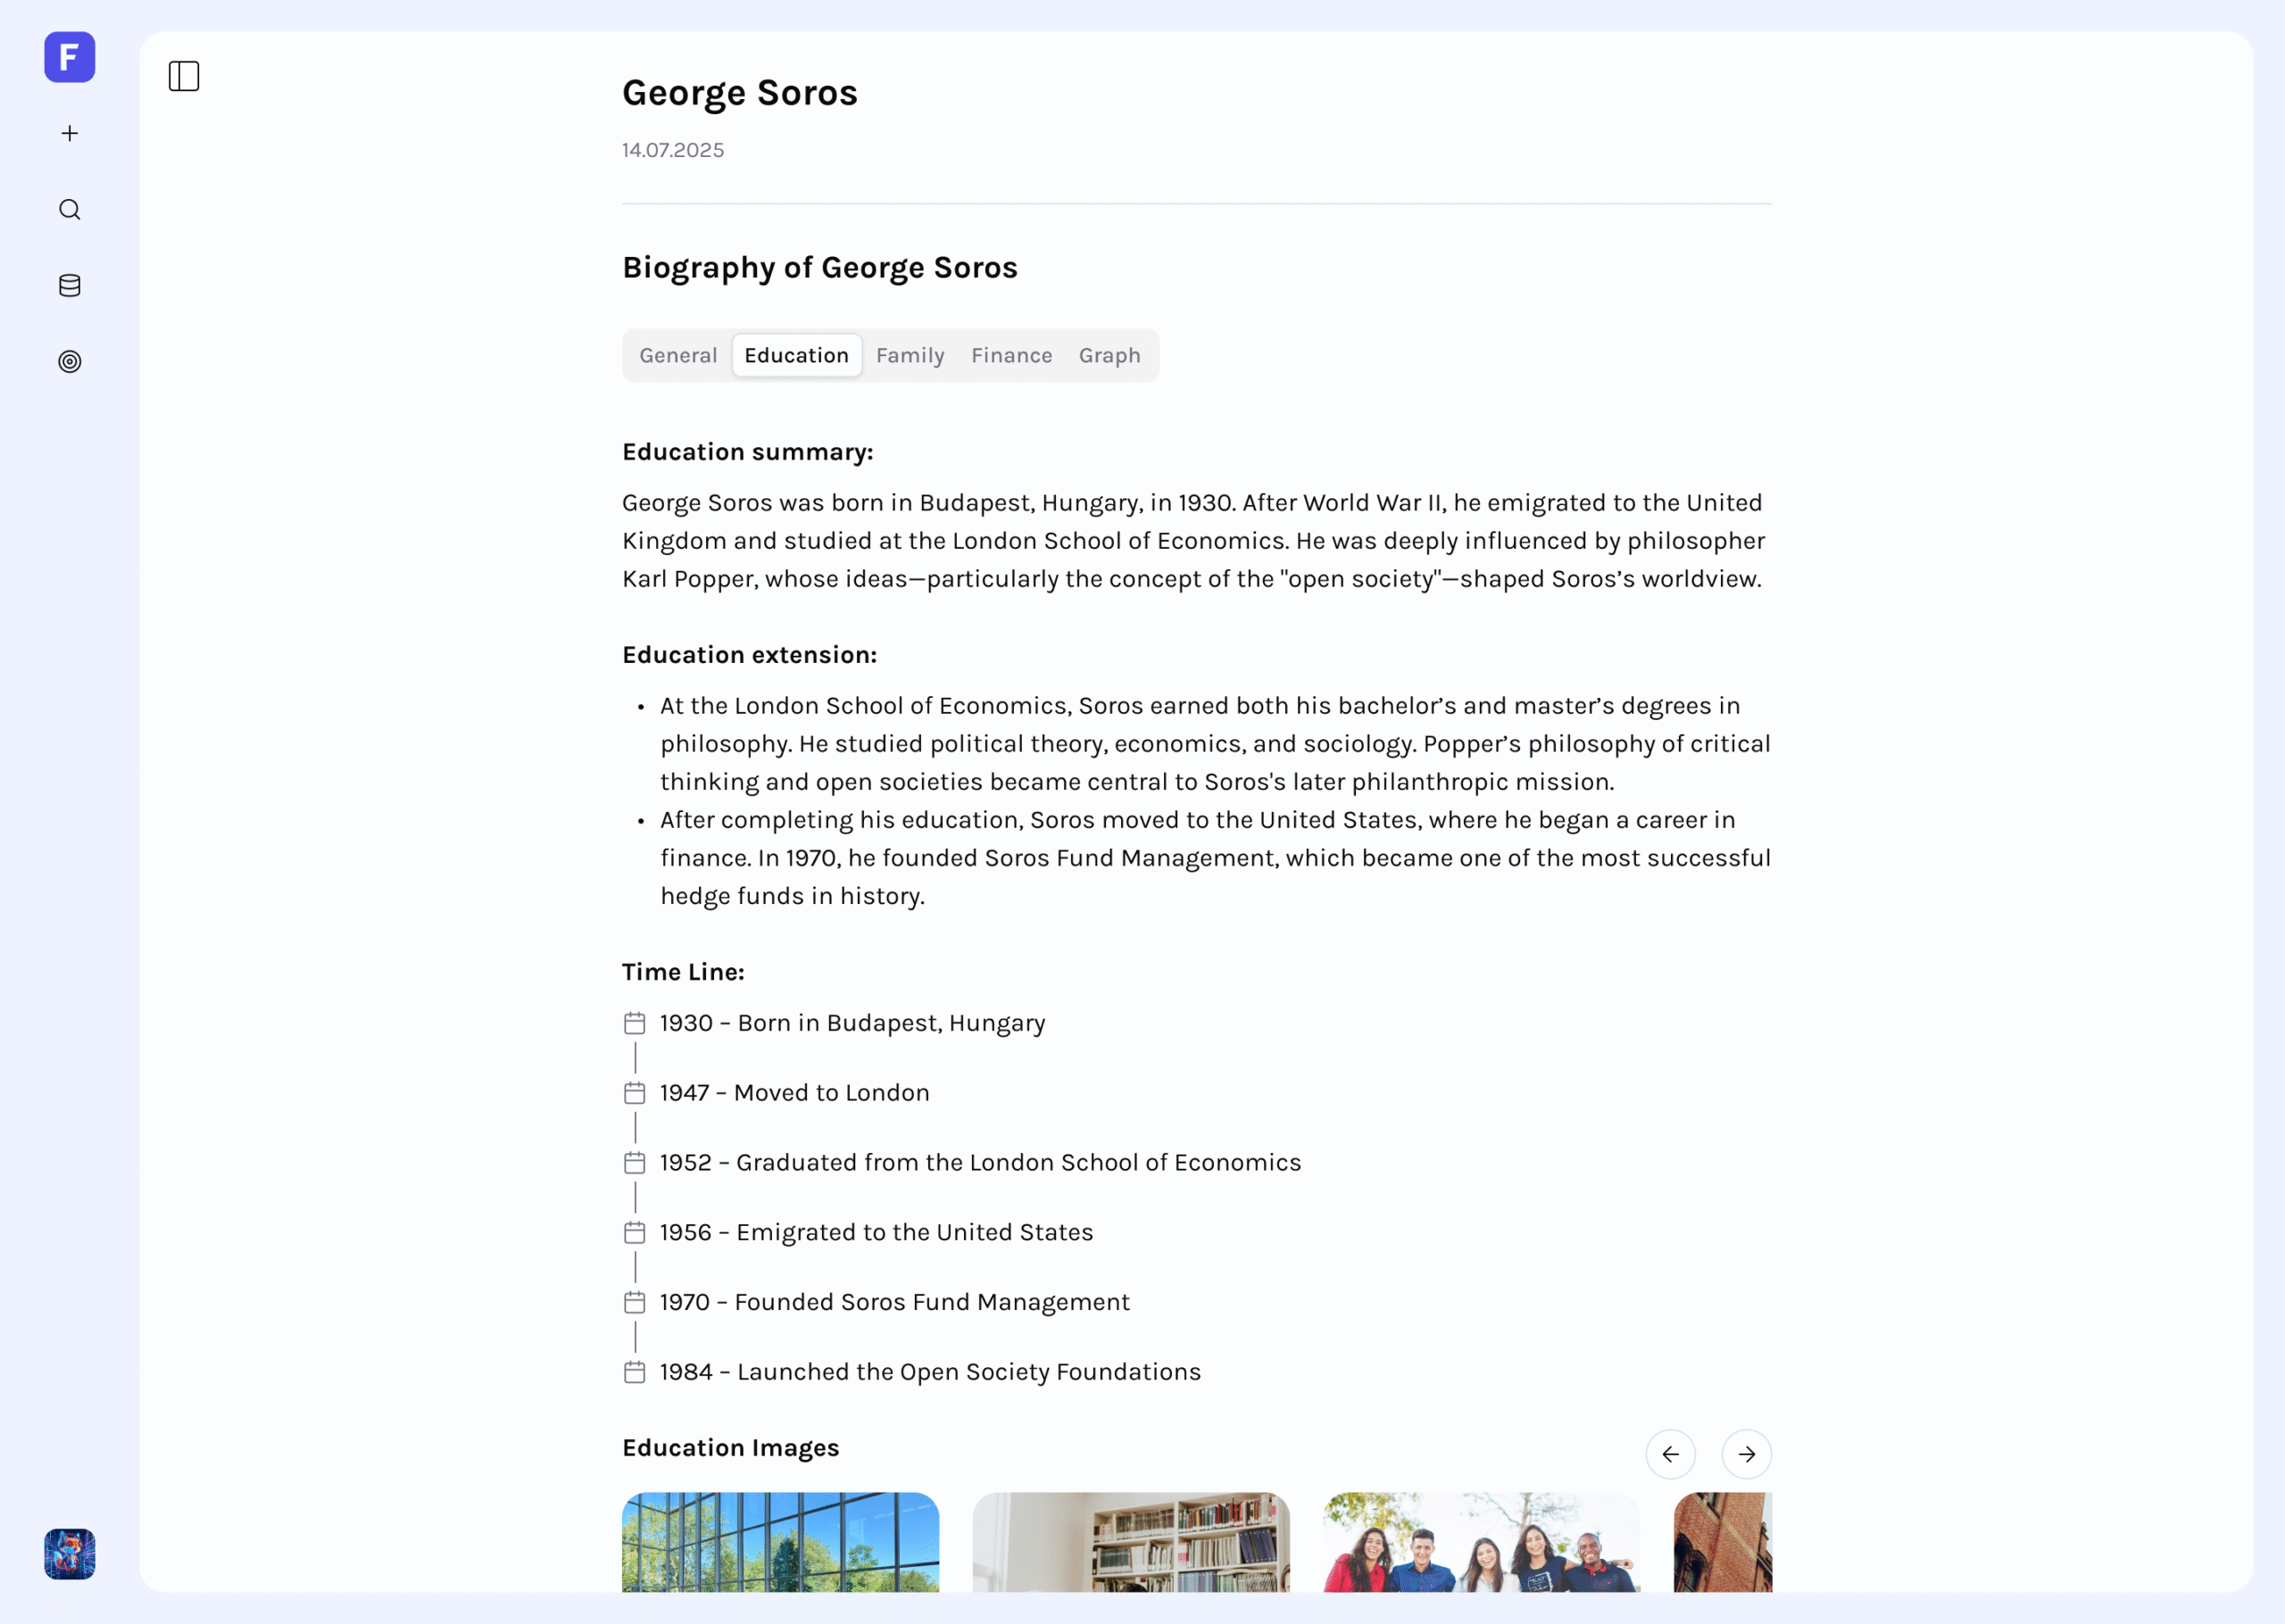
Task: Open the database icon in the sidebar
Action: [x=69, y=285]
